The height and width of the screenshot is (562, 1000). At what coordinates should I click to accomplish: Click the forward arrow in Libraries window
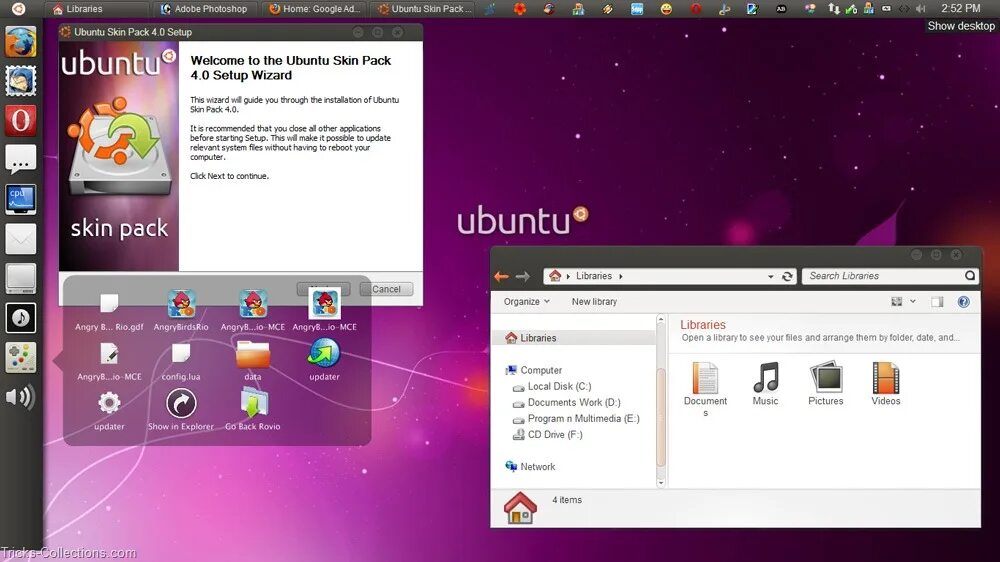[x=523, y=276]
